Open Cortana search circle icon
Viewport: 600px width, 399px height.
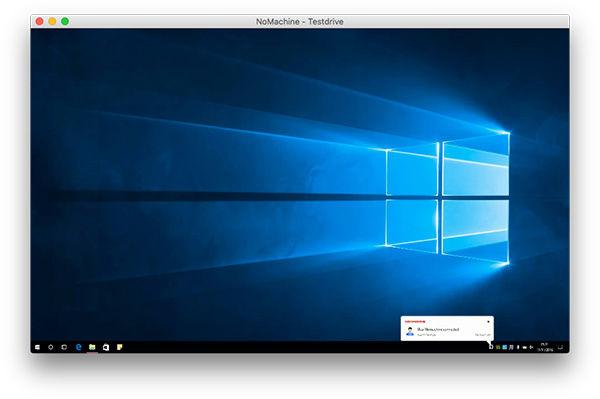tap(51, 347)
